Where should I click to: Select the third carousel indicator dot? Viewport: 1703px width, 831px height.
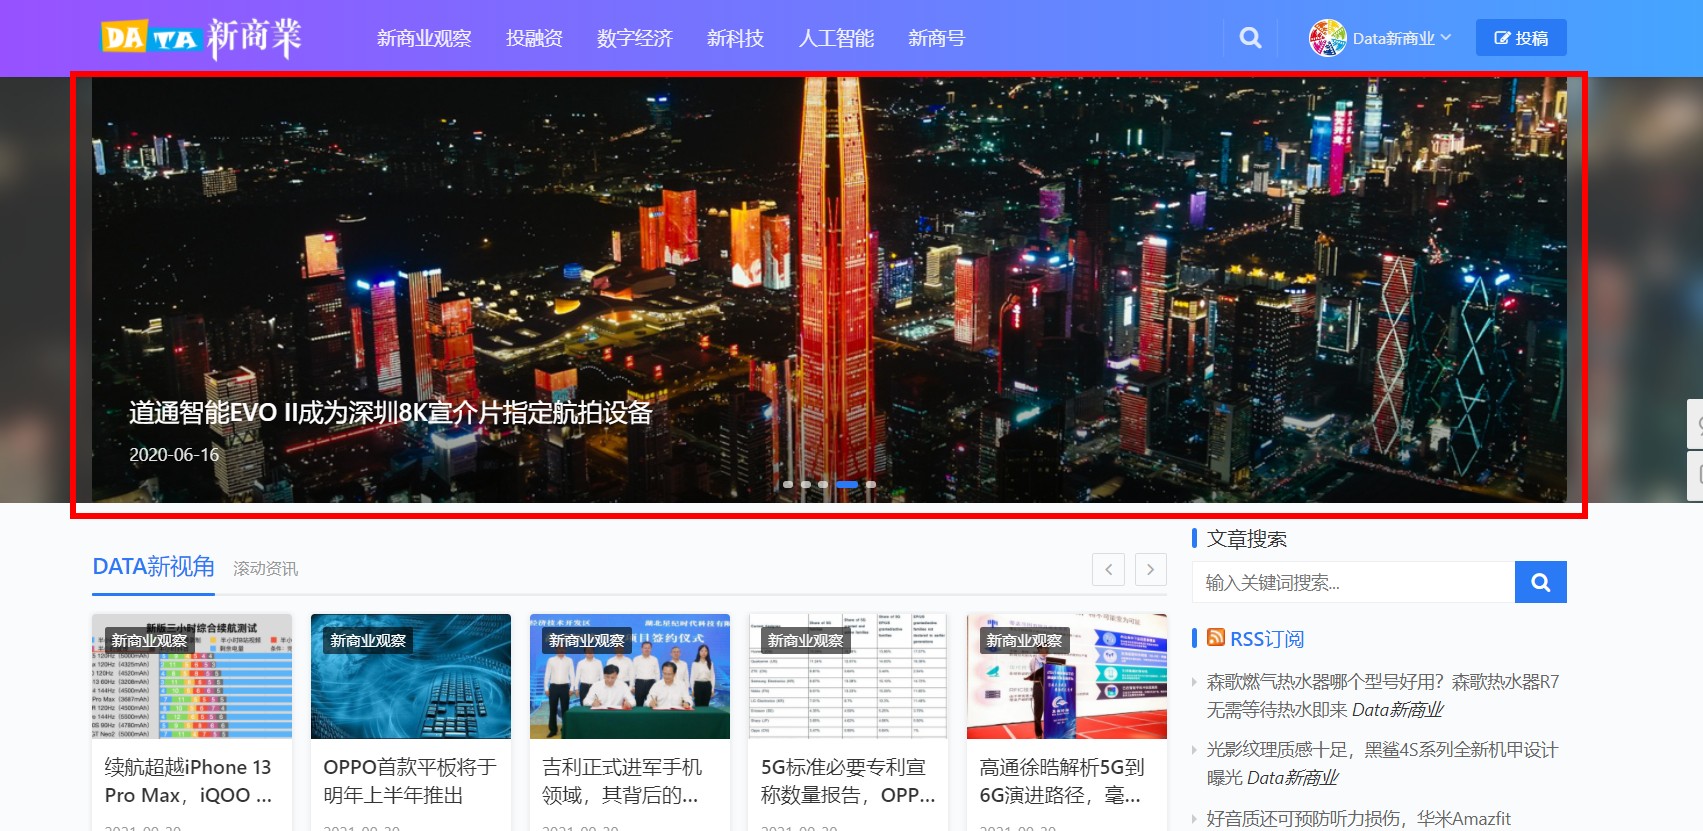coord(823,484)
